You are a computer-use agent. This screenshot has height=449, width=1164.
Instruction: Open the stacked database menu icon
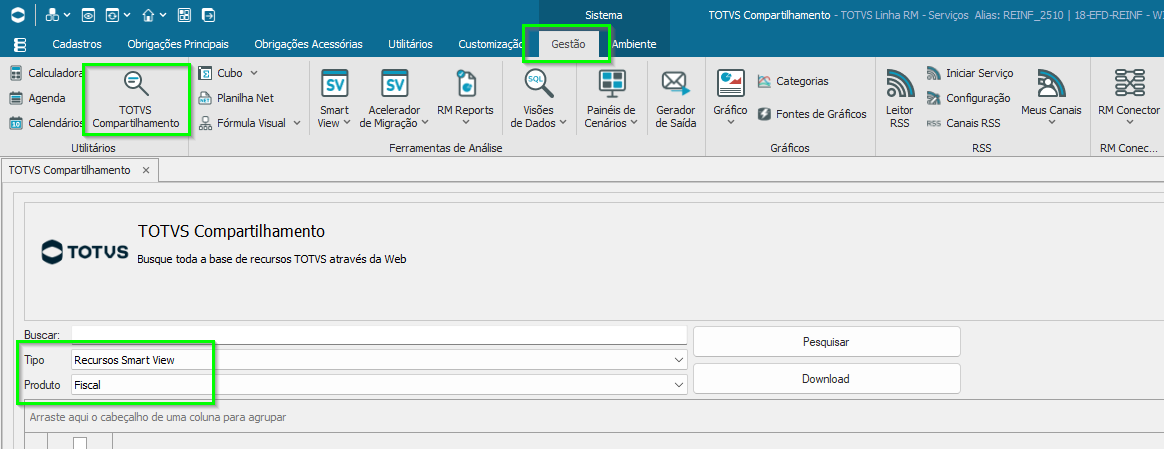click(x=20, y=45)
